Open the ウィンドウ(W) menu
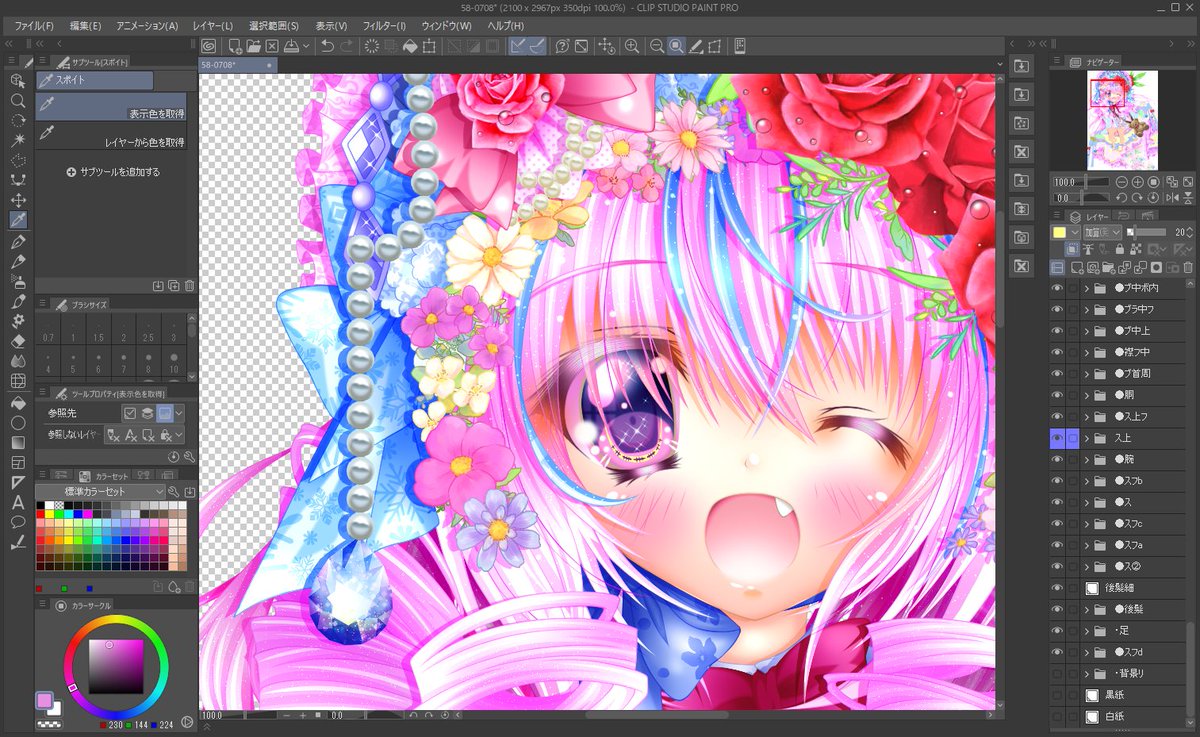 [446, 25]
